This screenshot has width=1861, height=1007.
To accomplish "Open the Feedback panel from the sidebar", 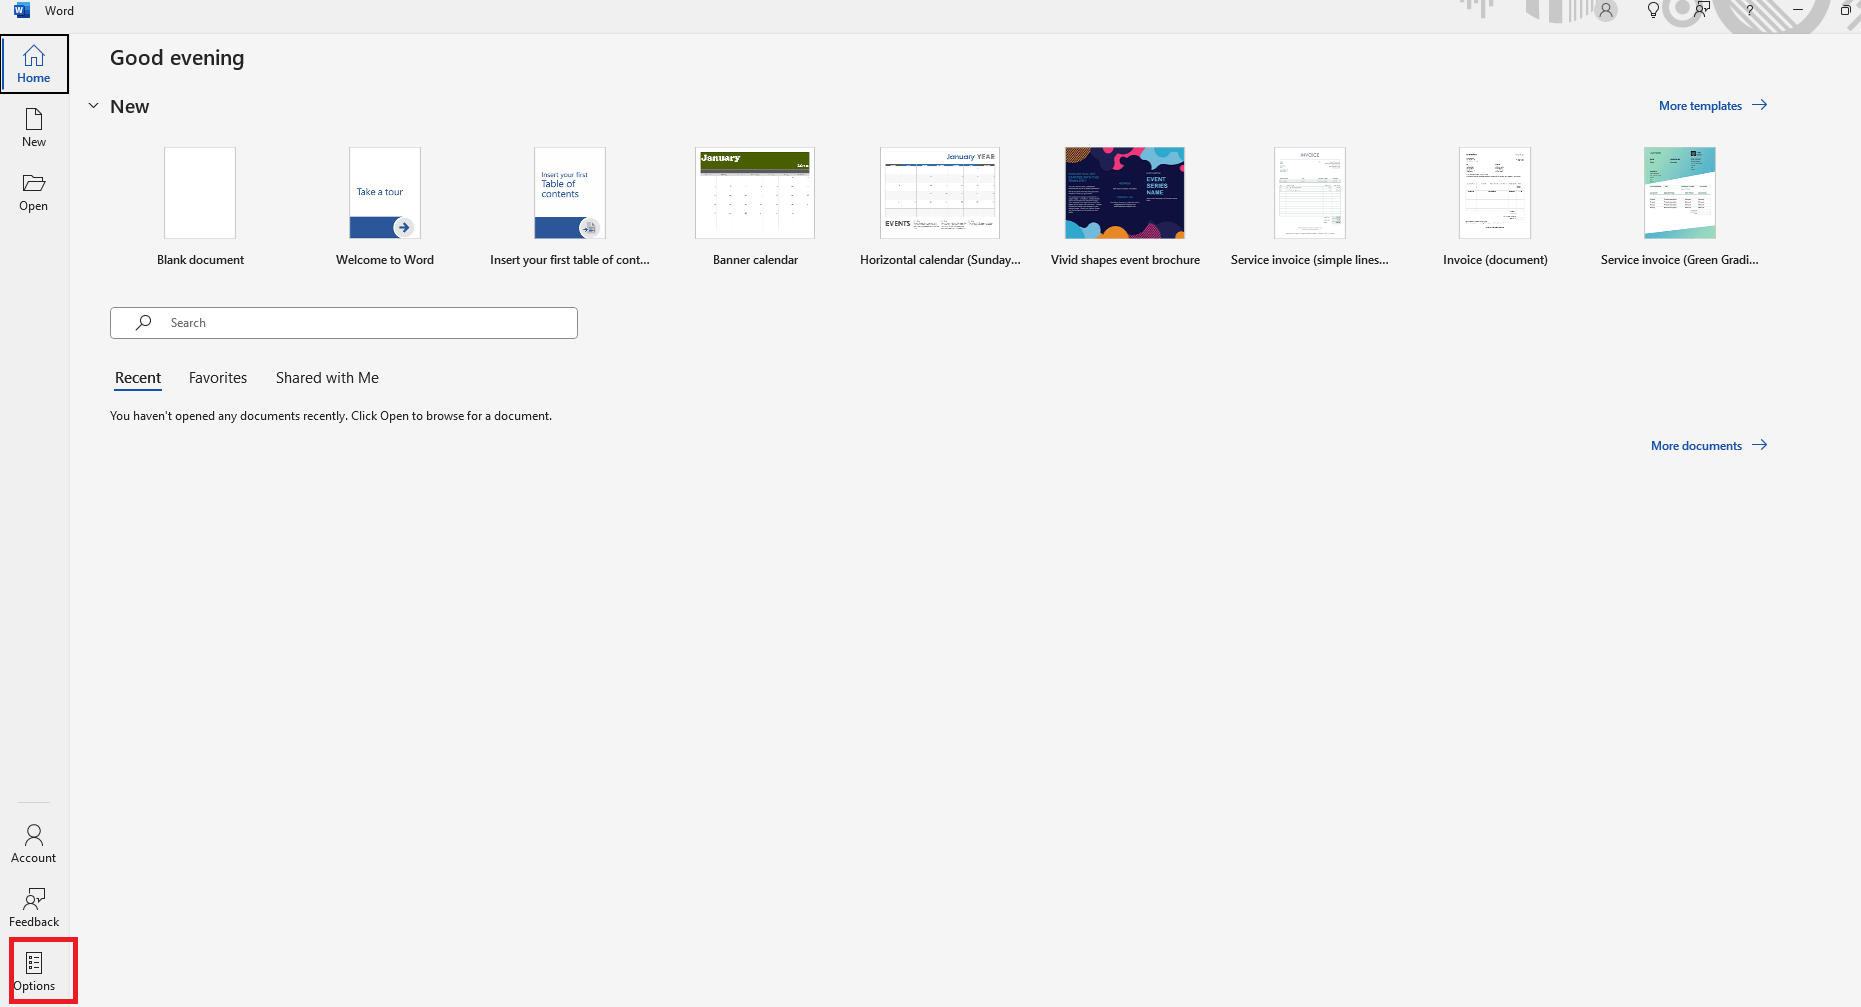I will click(33, 904).
